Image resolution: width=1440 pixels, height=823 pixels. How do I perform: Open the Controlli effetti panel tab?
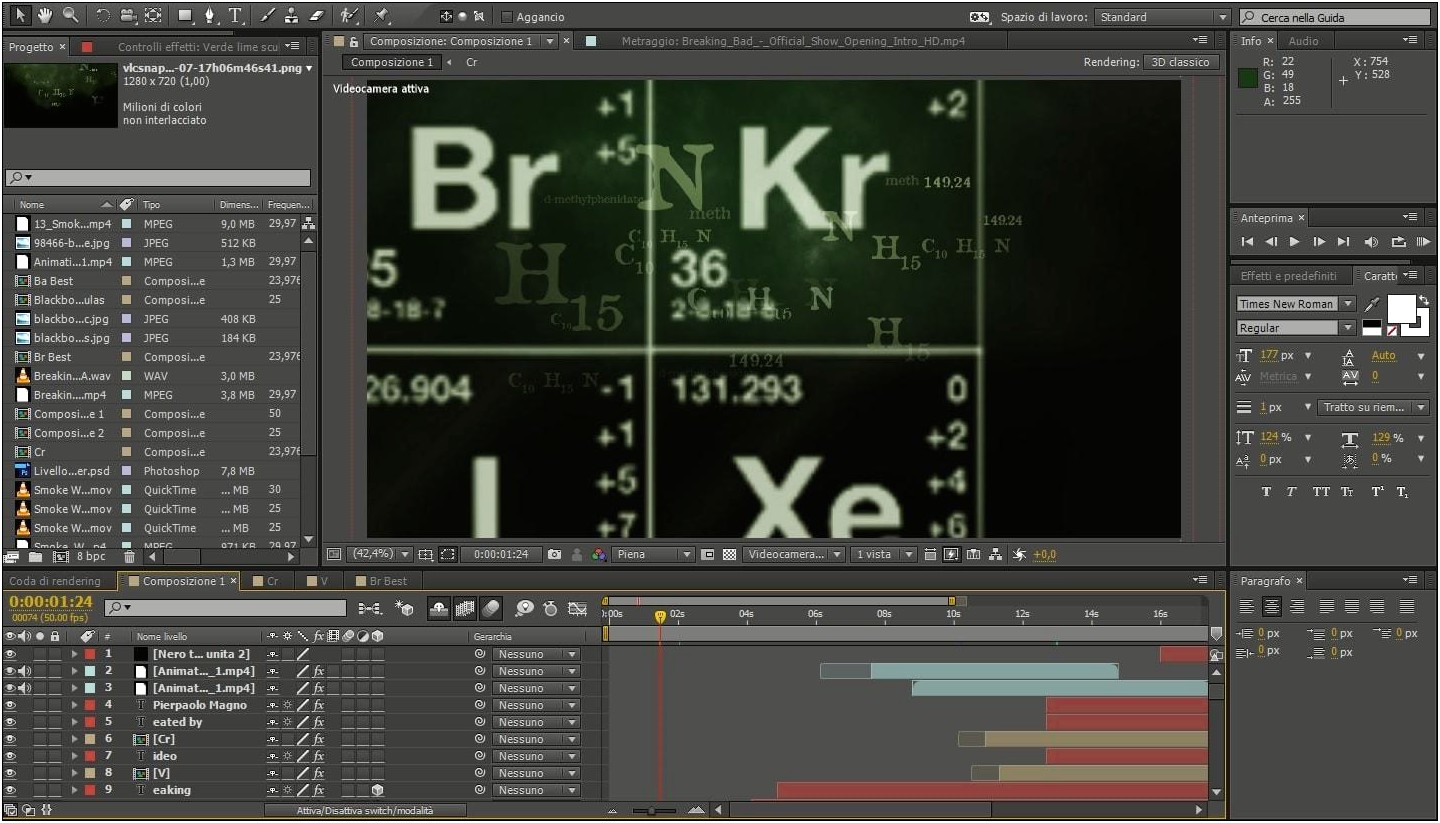coord(199,47)
